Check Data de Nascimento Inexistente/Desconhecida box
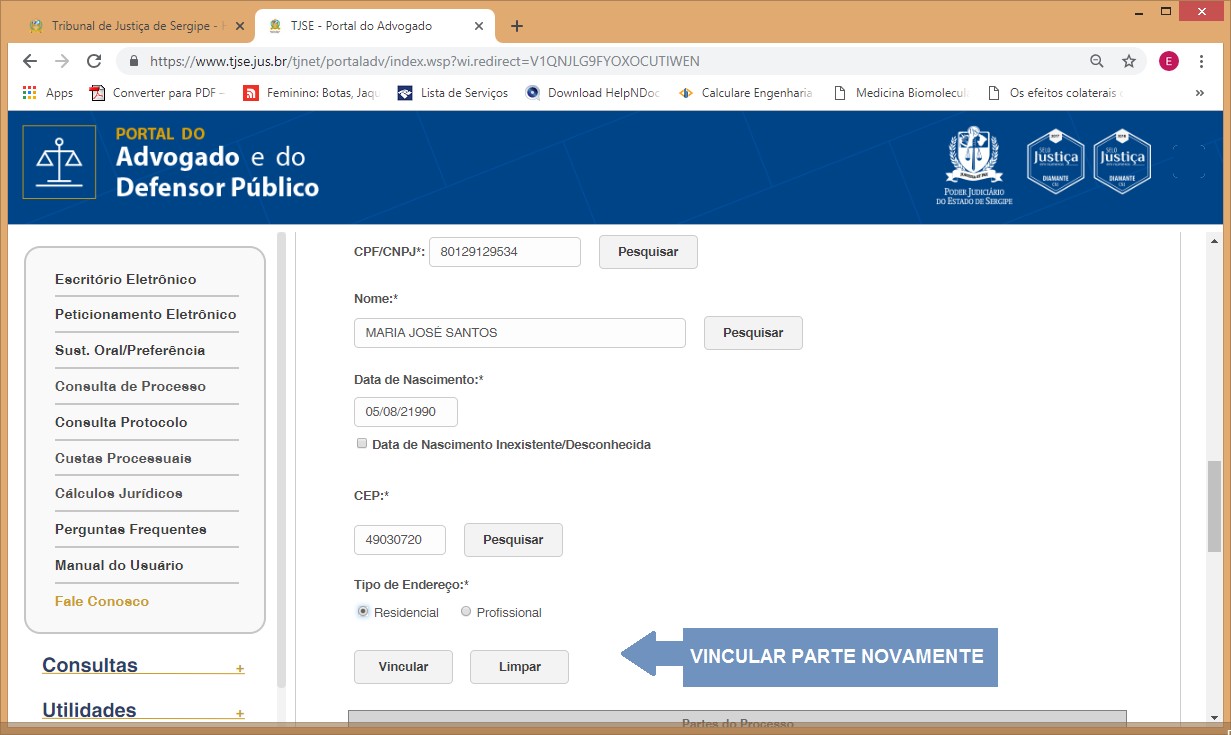The image size is (1231, 735). (362, 444)
